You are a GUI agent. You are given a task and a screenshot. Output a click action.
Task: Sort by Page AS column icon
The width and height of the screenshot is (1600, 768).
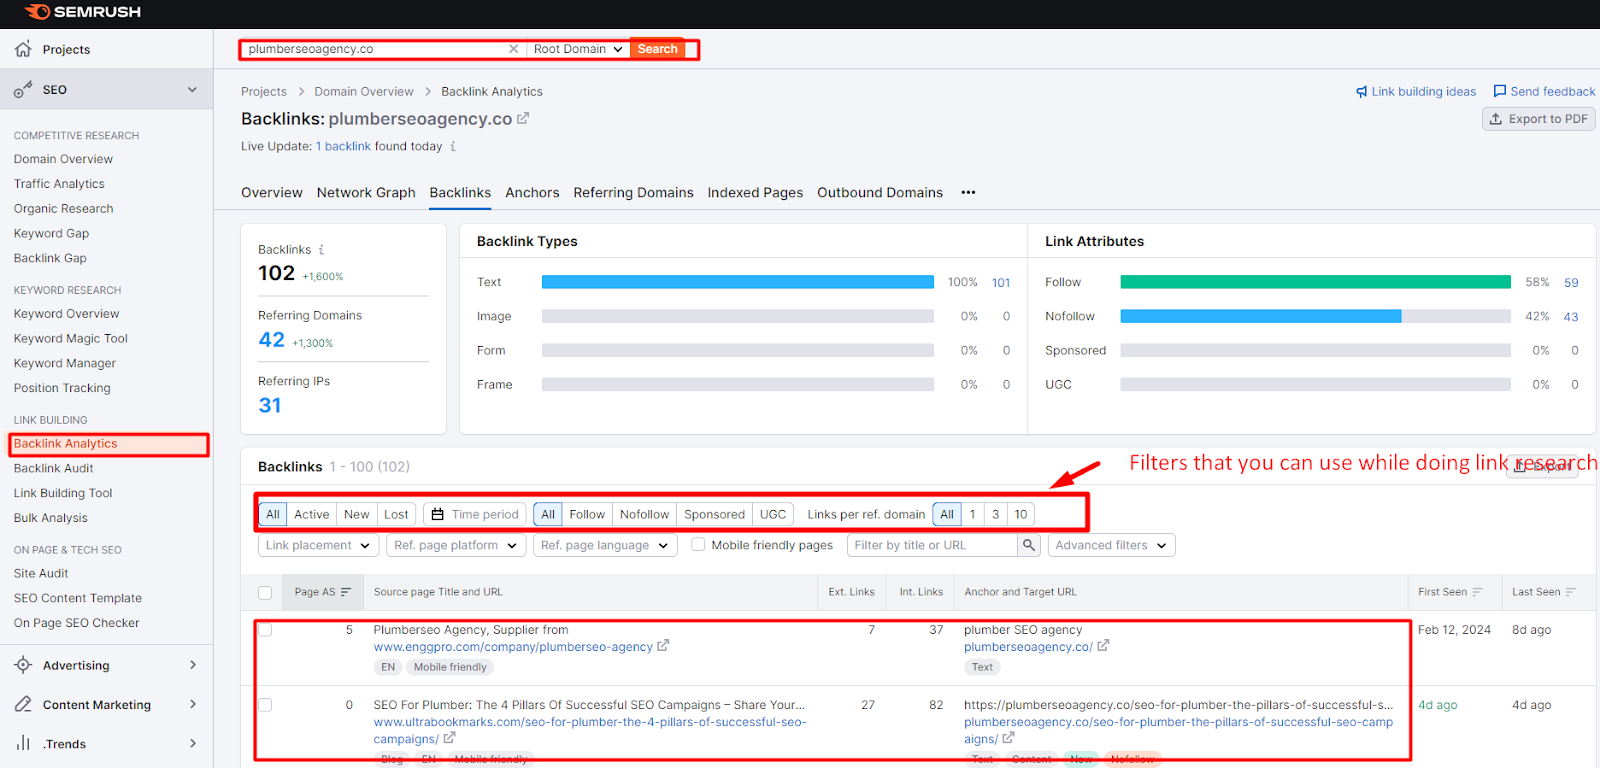click(x=346, y=592)
